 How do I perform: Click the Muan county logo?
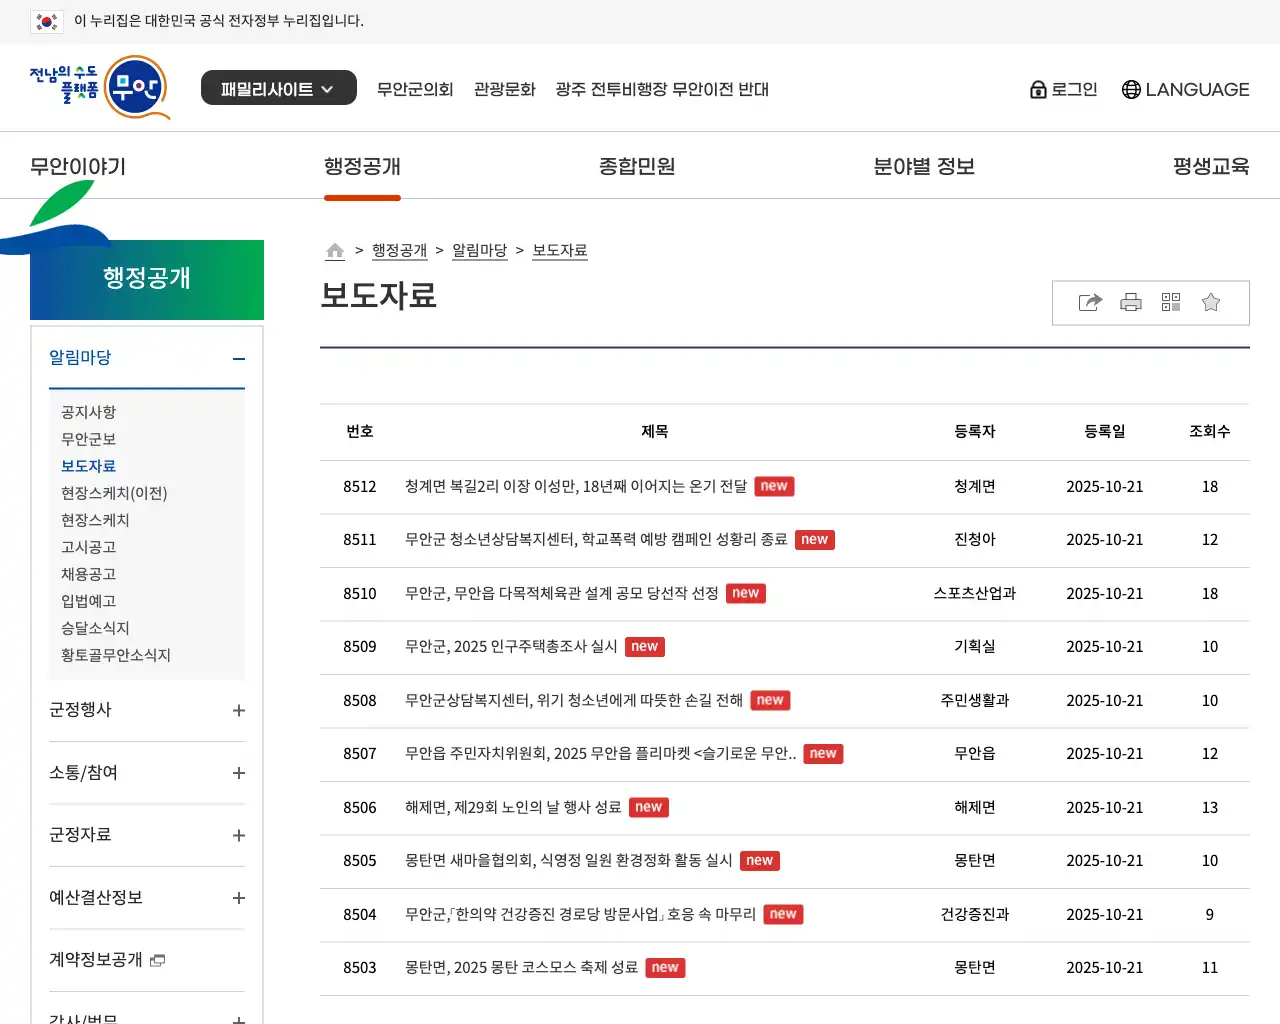99,88
